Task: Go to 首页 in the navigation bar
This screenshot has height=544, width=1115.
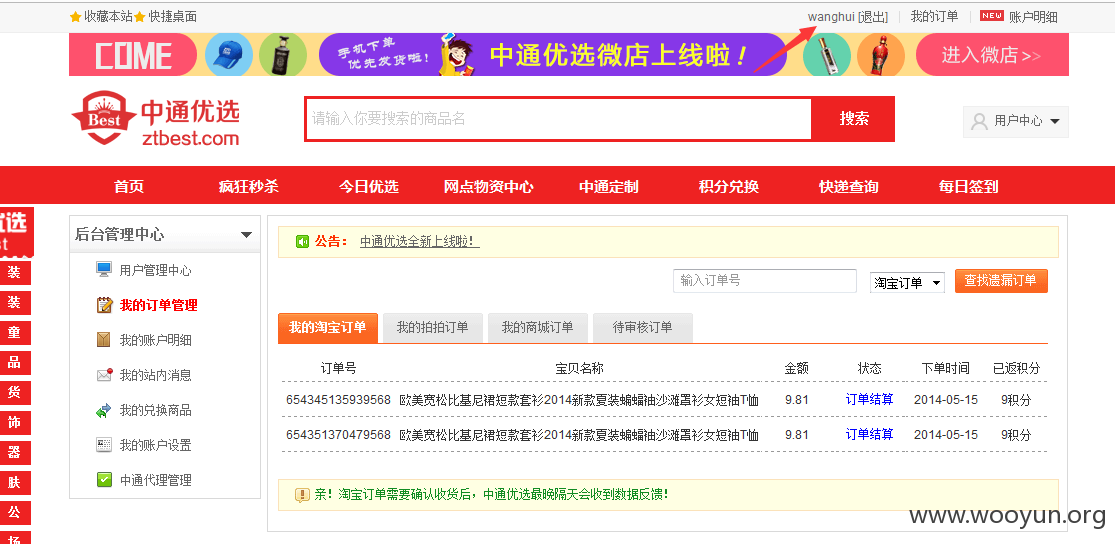Action: point(129,186)
